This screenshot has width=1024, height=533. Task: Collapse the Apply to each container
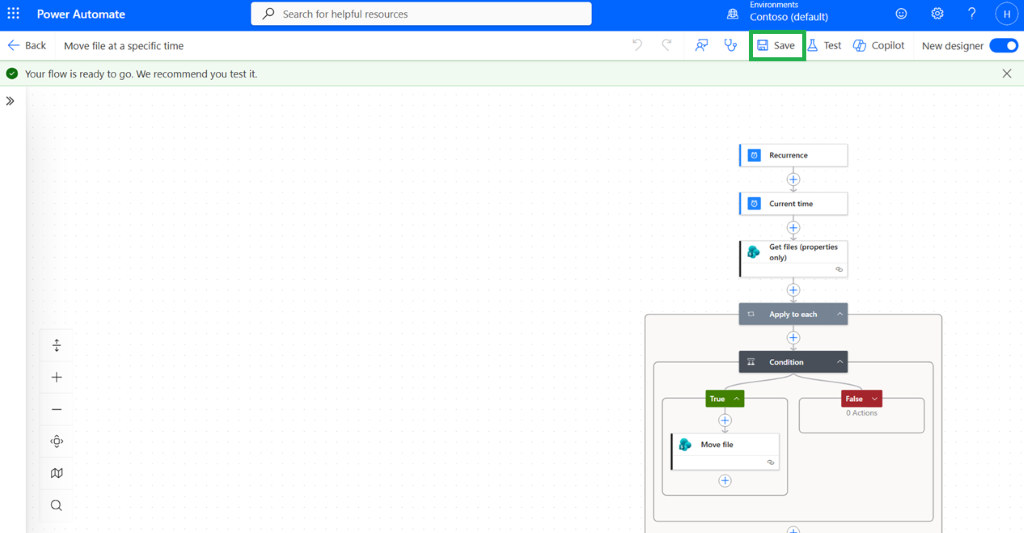(x=840, y=314)
